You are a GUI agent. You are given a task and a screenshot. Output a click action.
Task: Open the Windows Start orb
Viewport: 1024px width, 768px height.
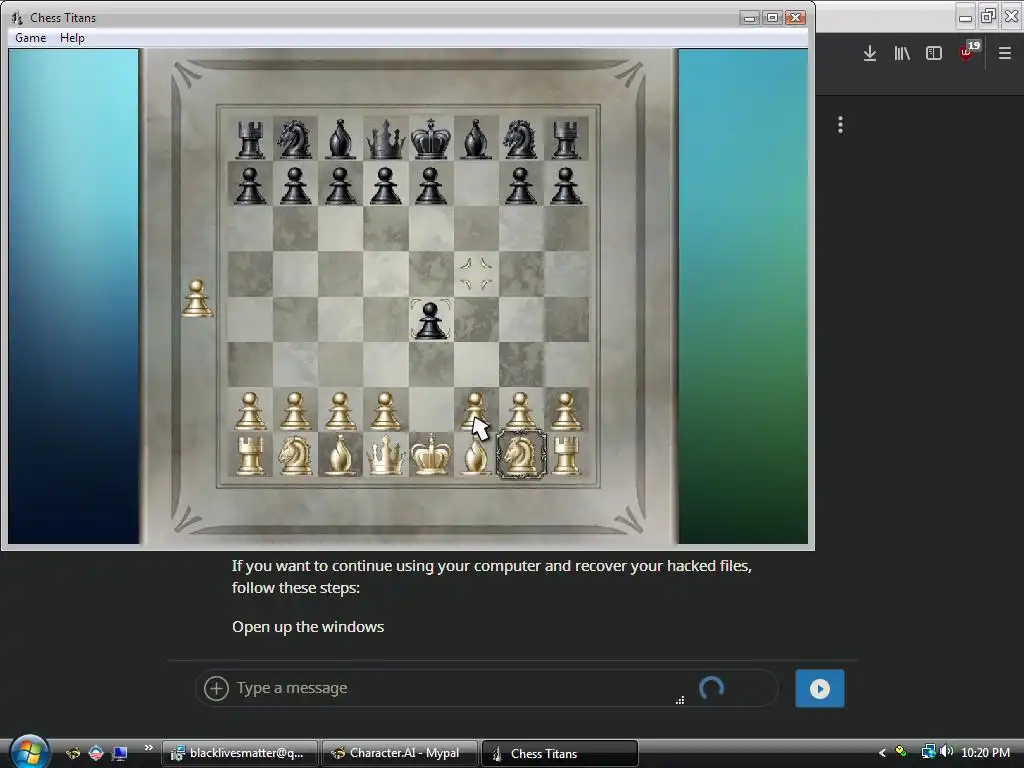28,752
